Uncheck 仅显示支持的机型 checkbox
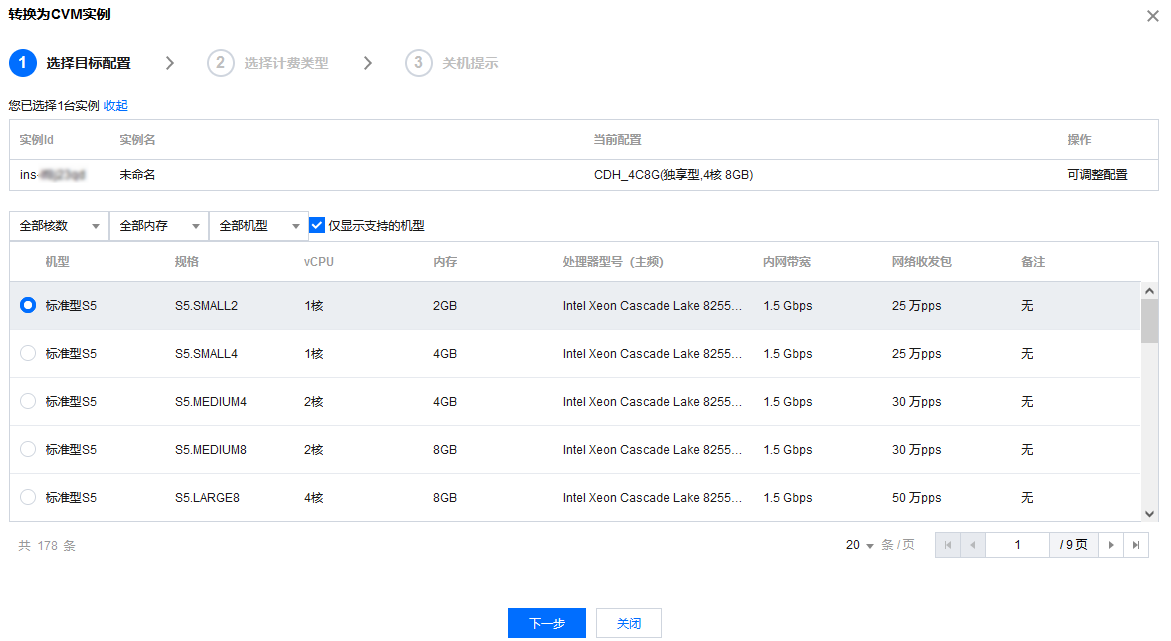 pos(317,225)
